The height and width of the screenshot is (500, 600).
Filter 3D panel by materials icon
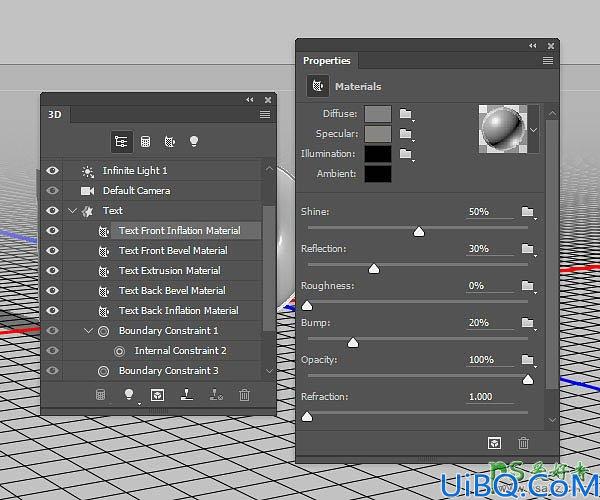[x=170, y=142]
